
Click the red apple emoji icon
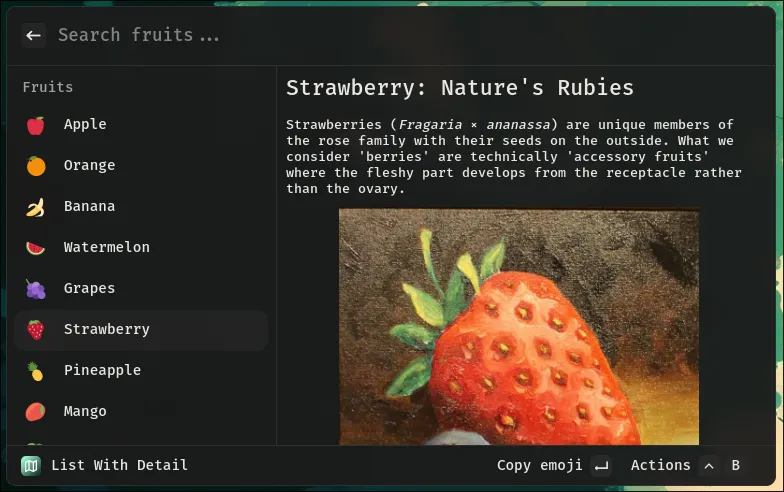pyautogui.click(x=36, y=125)
